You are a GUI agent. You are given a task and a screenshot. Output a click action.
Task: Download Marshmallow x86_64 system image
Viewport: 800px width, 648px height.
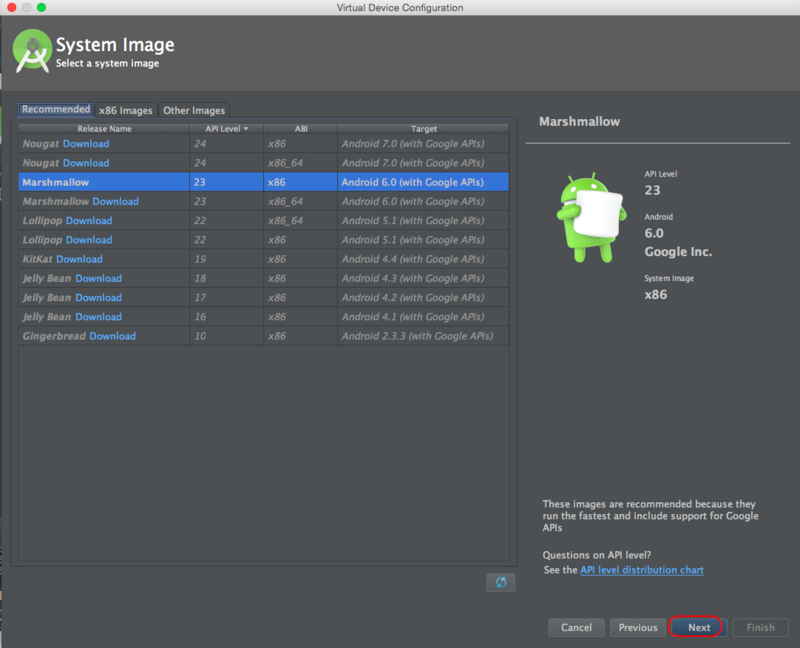[115, 202]
